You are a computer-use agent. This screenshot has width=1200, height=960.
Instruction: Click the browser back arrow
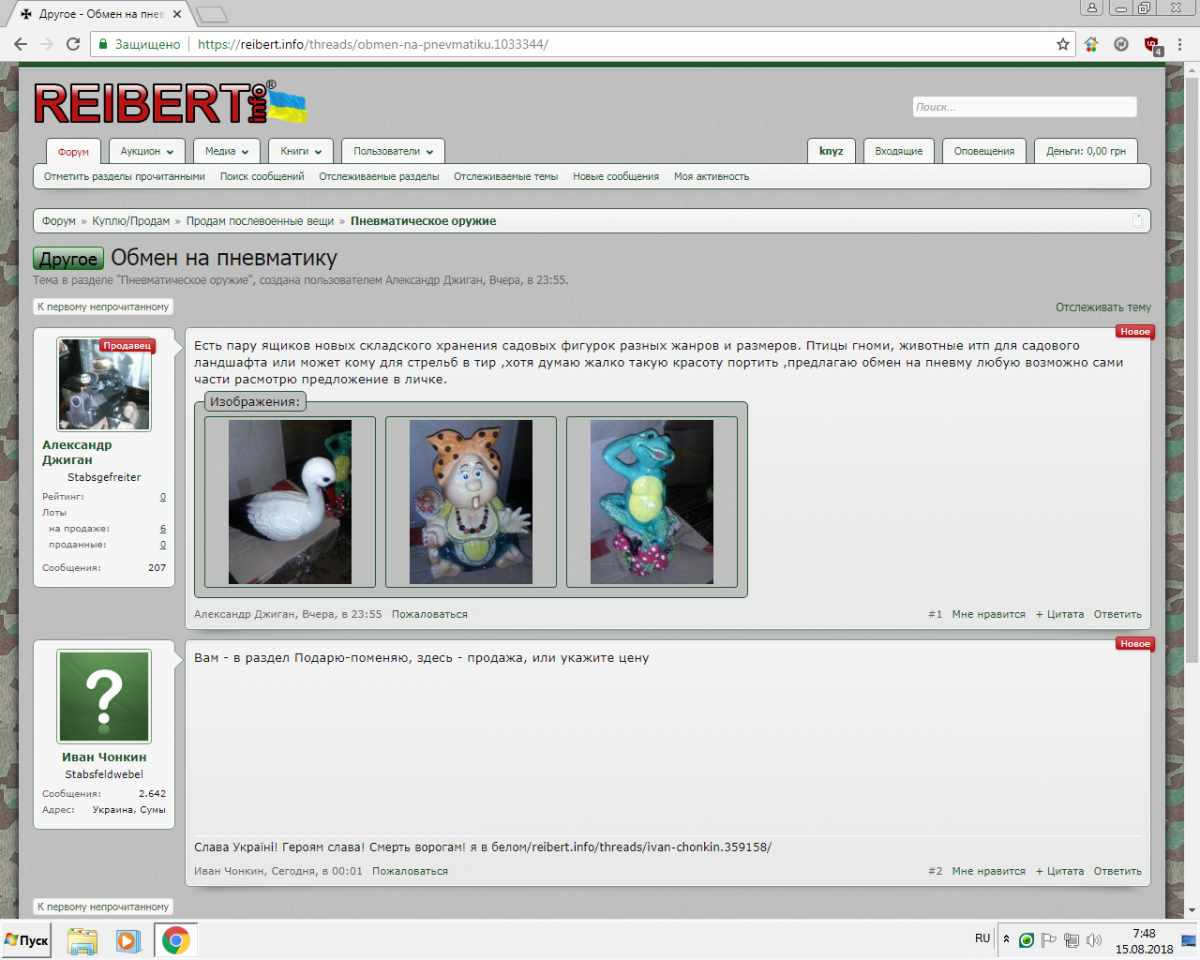click(20, 44)
